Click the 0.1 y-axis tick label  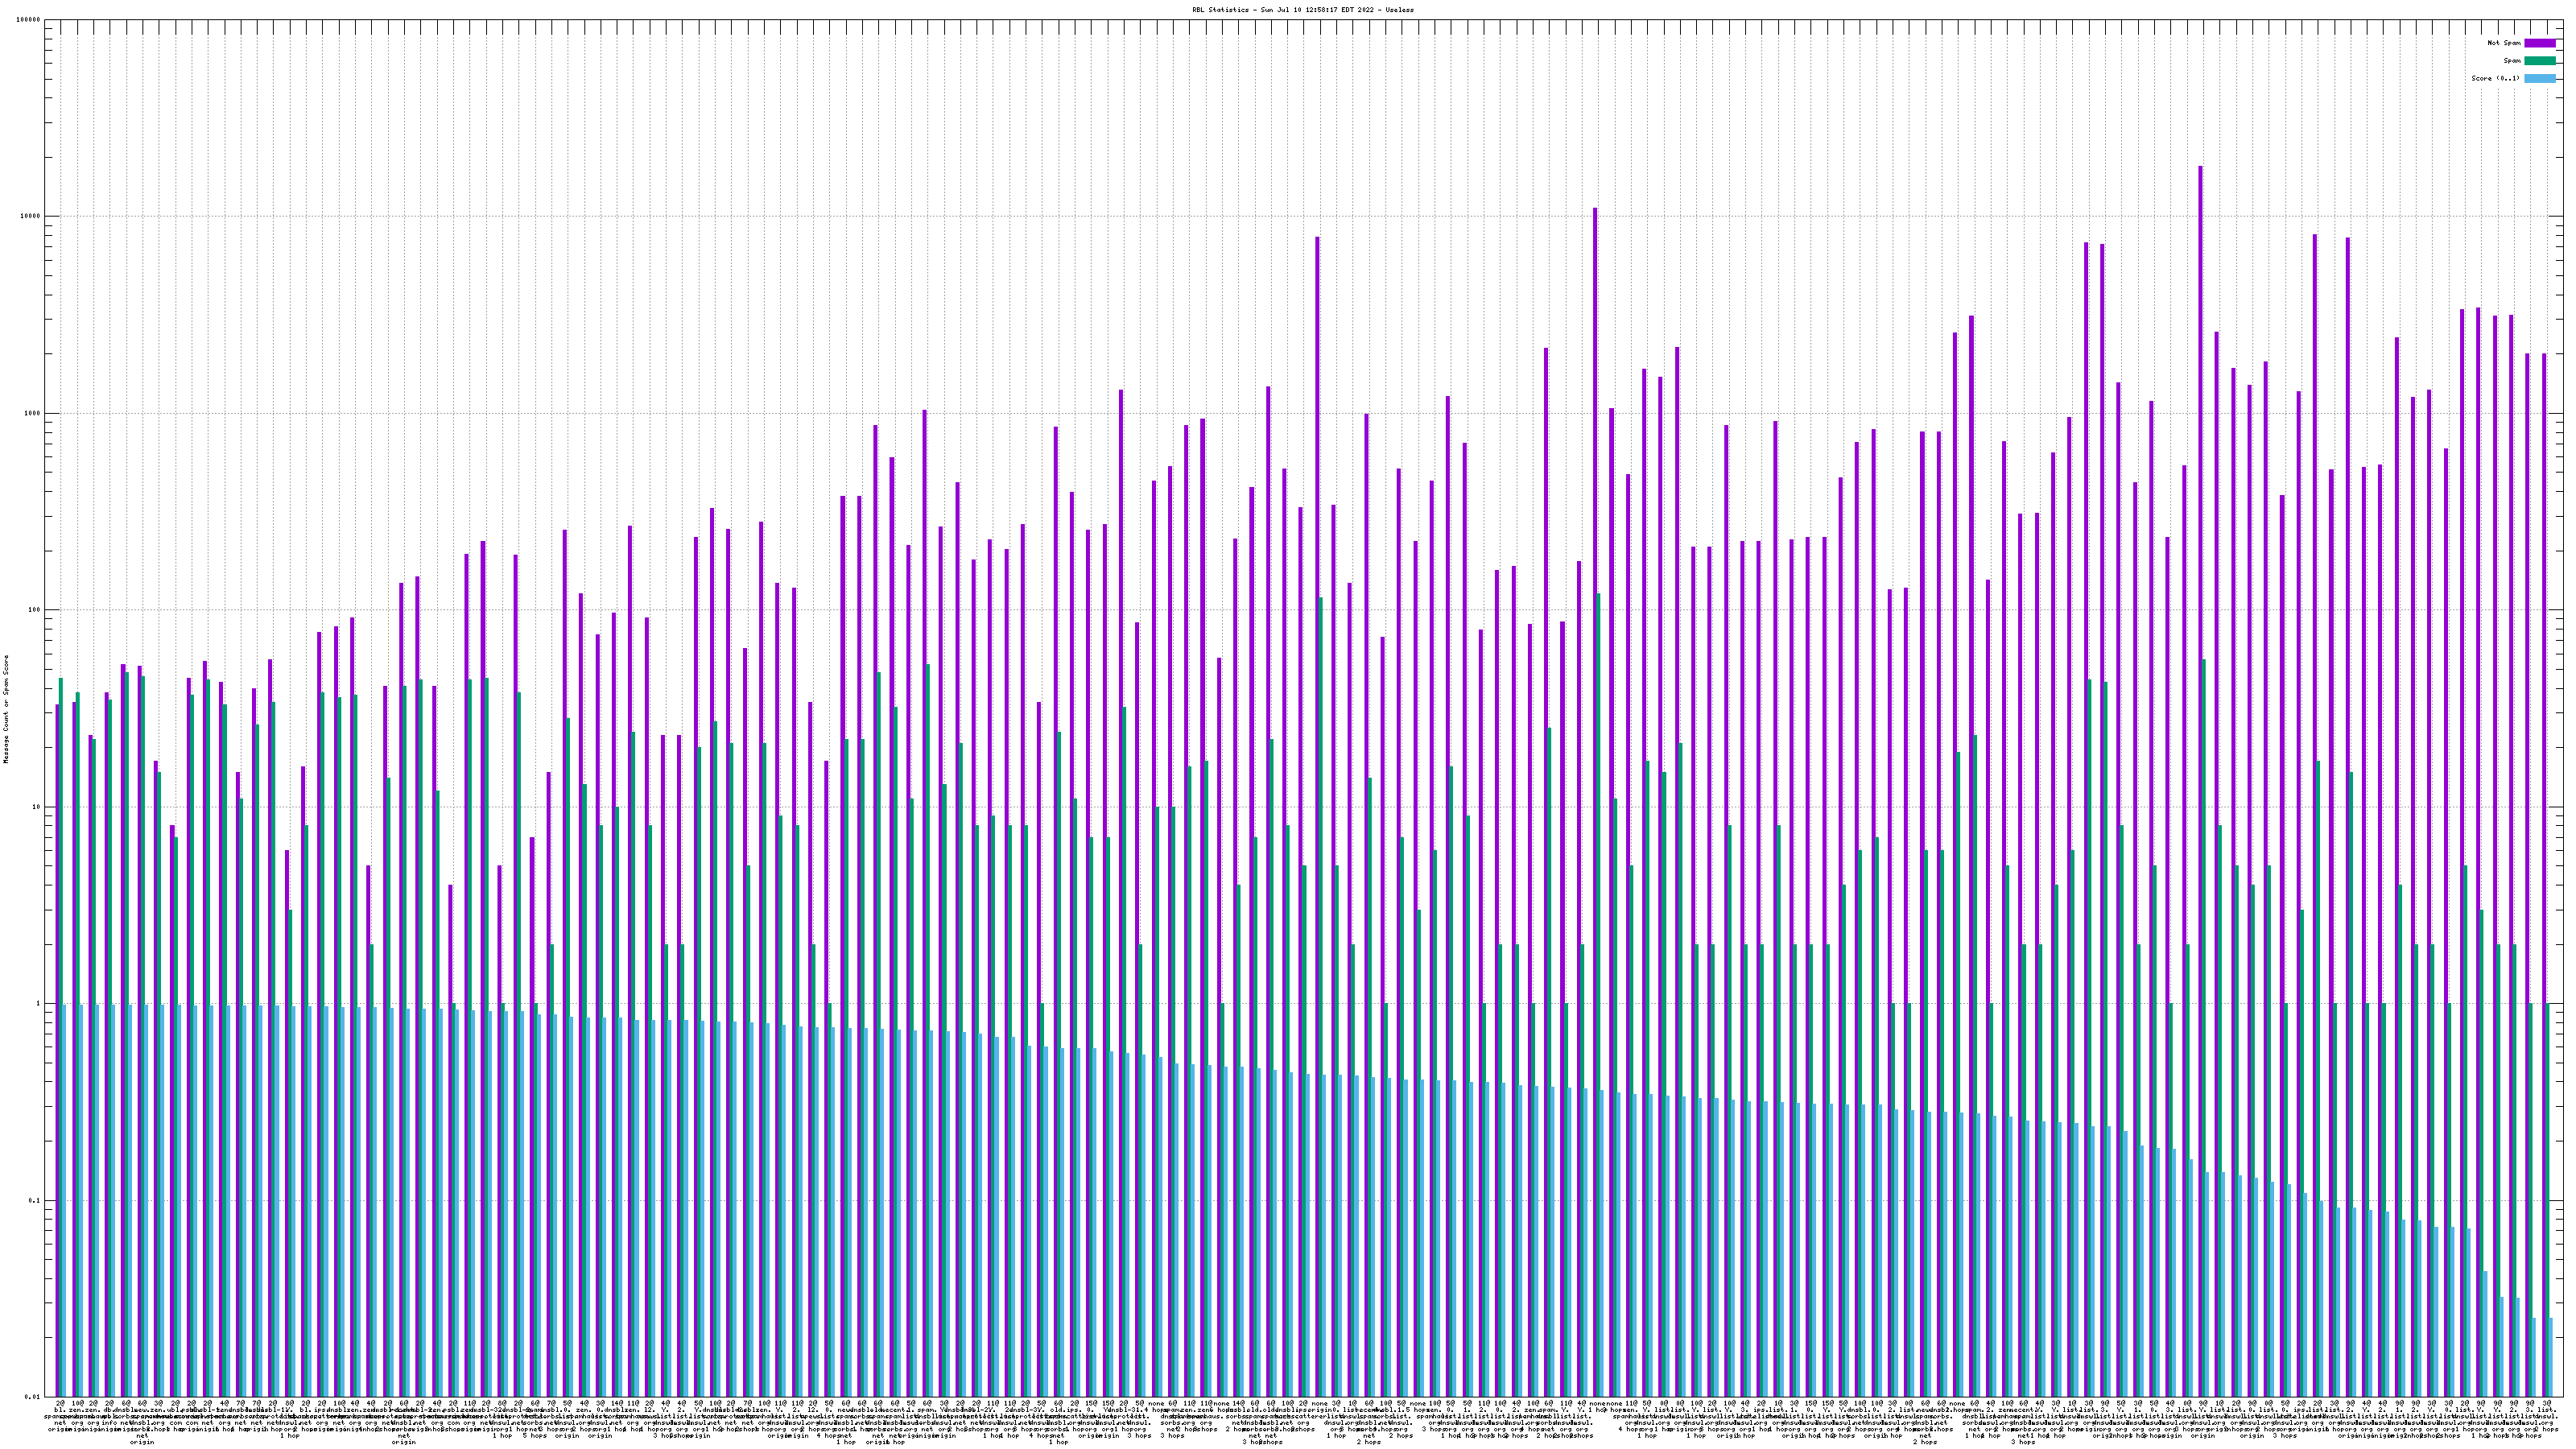tap(34, 1200)
